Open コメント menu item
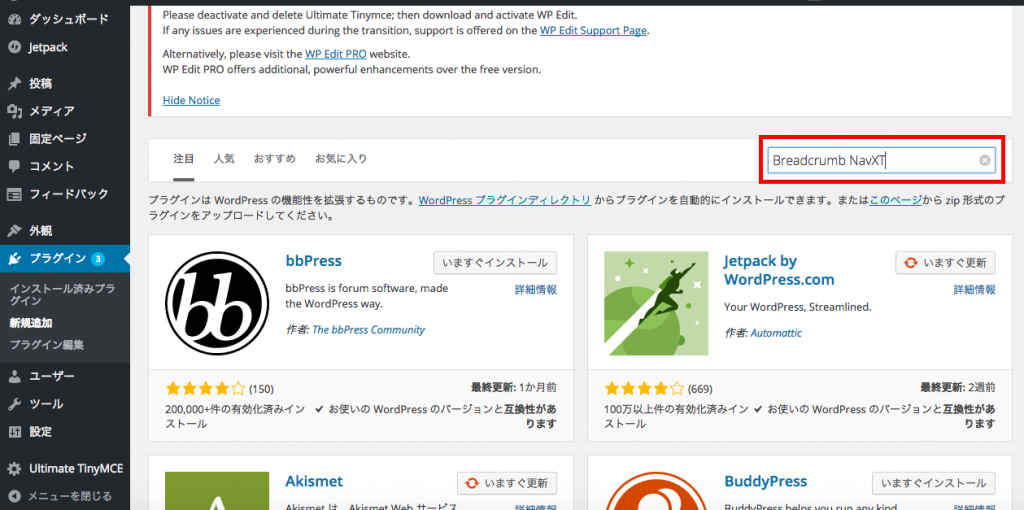 [52, 166]
